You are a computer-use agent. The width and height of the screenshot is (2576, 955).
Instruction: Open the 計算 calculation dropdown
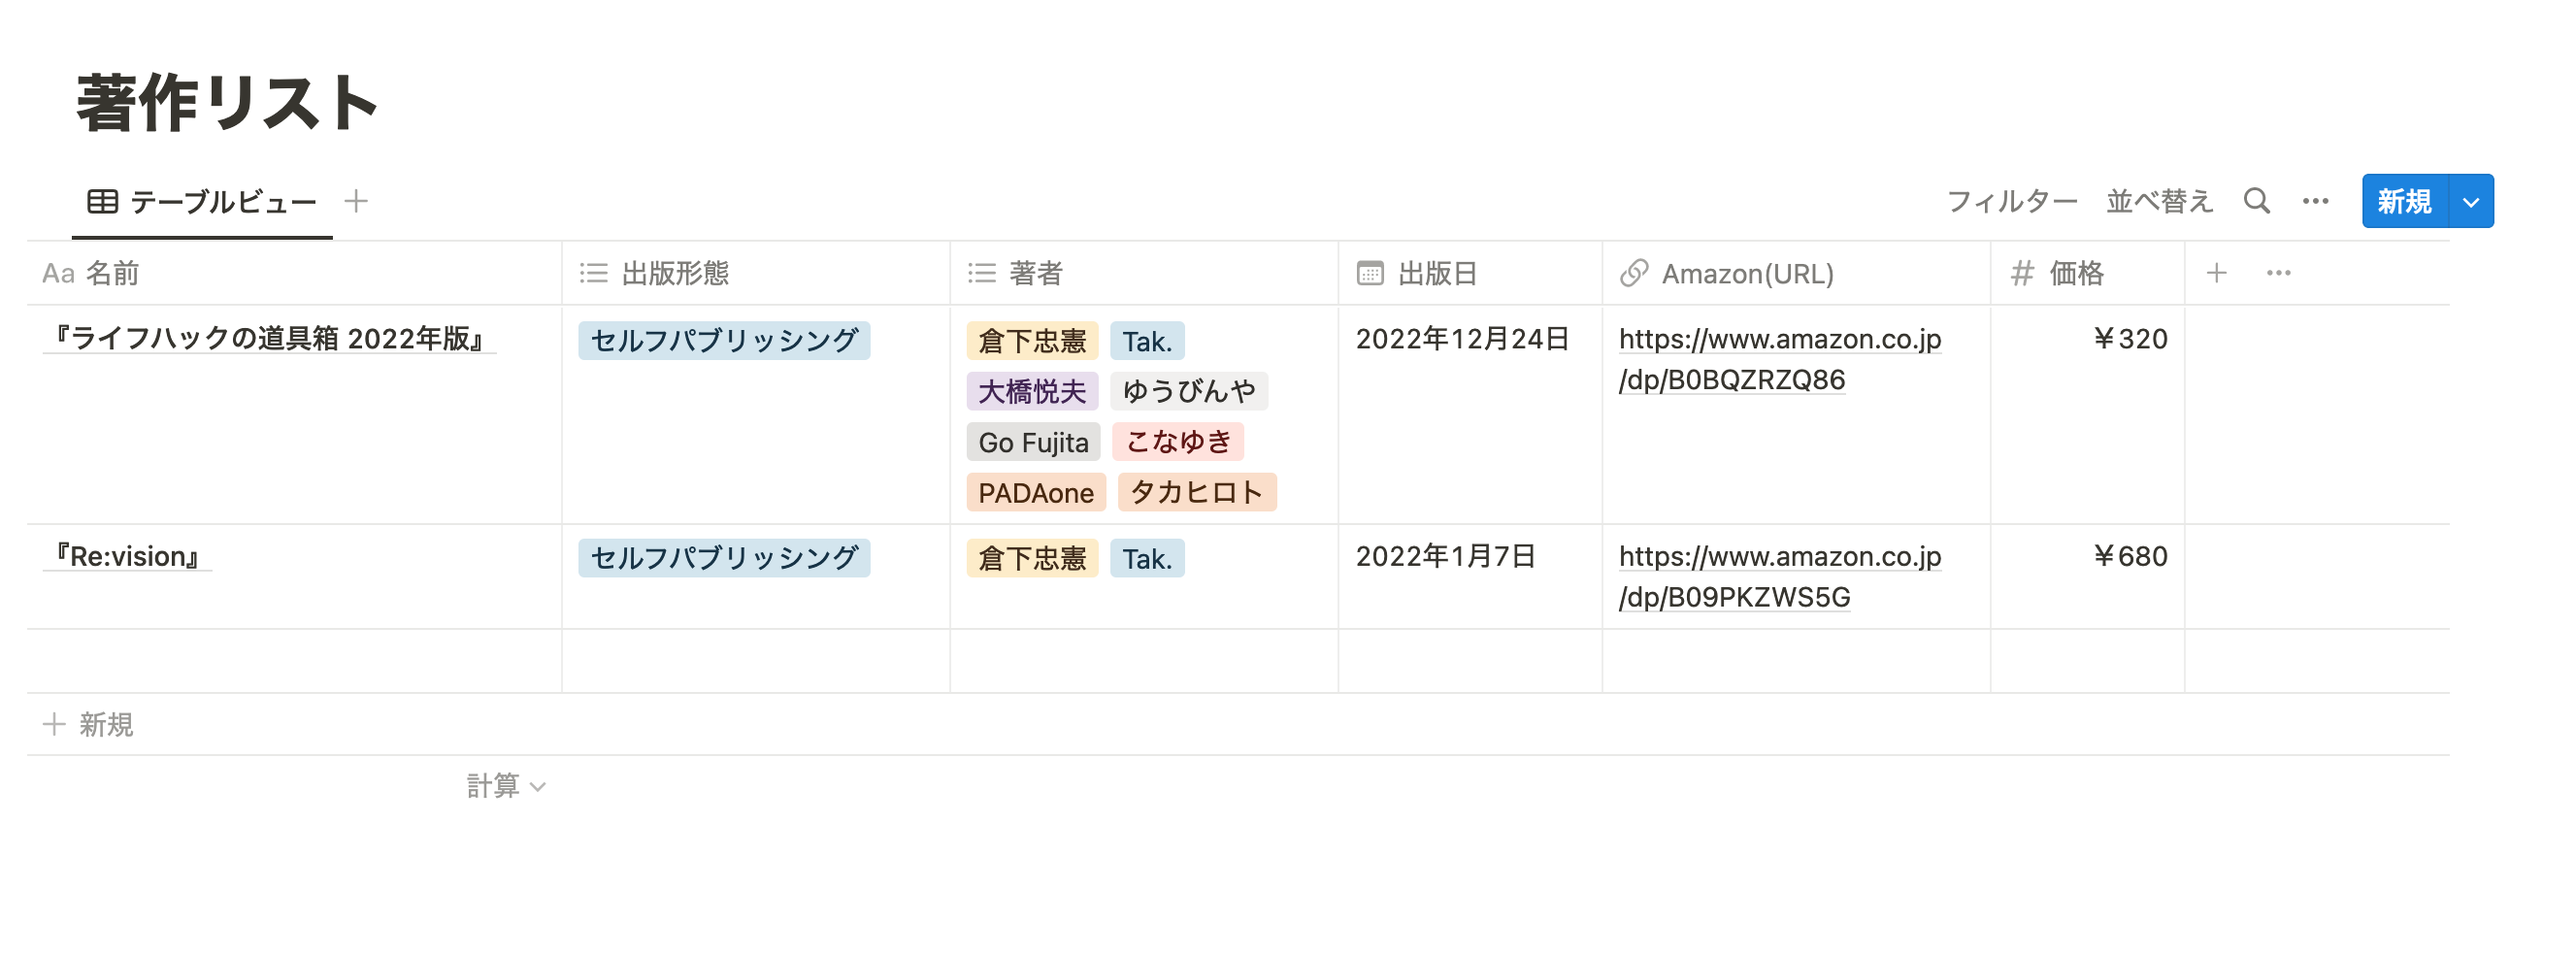tap(506, 786)
